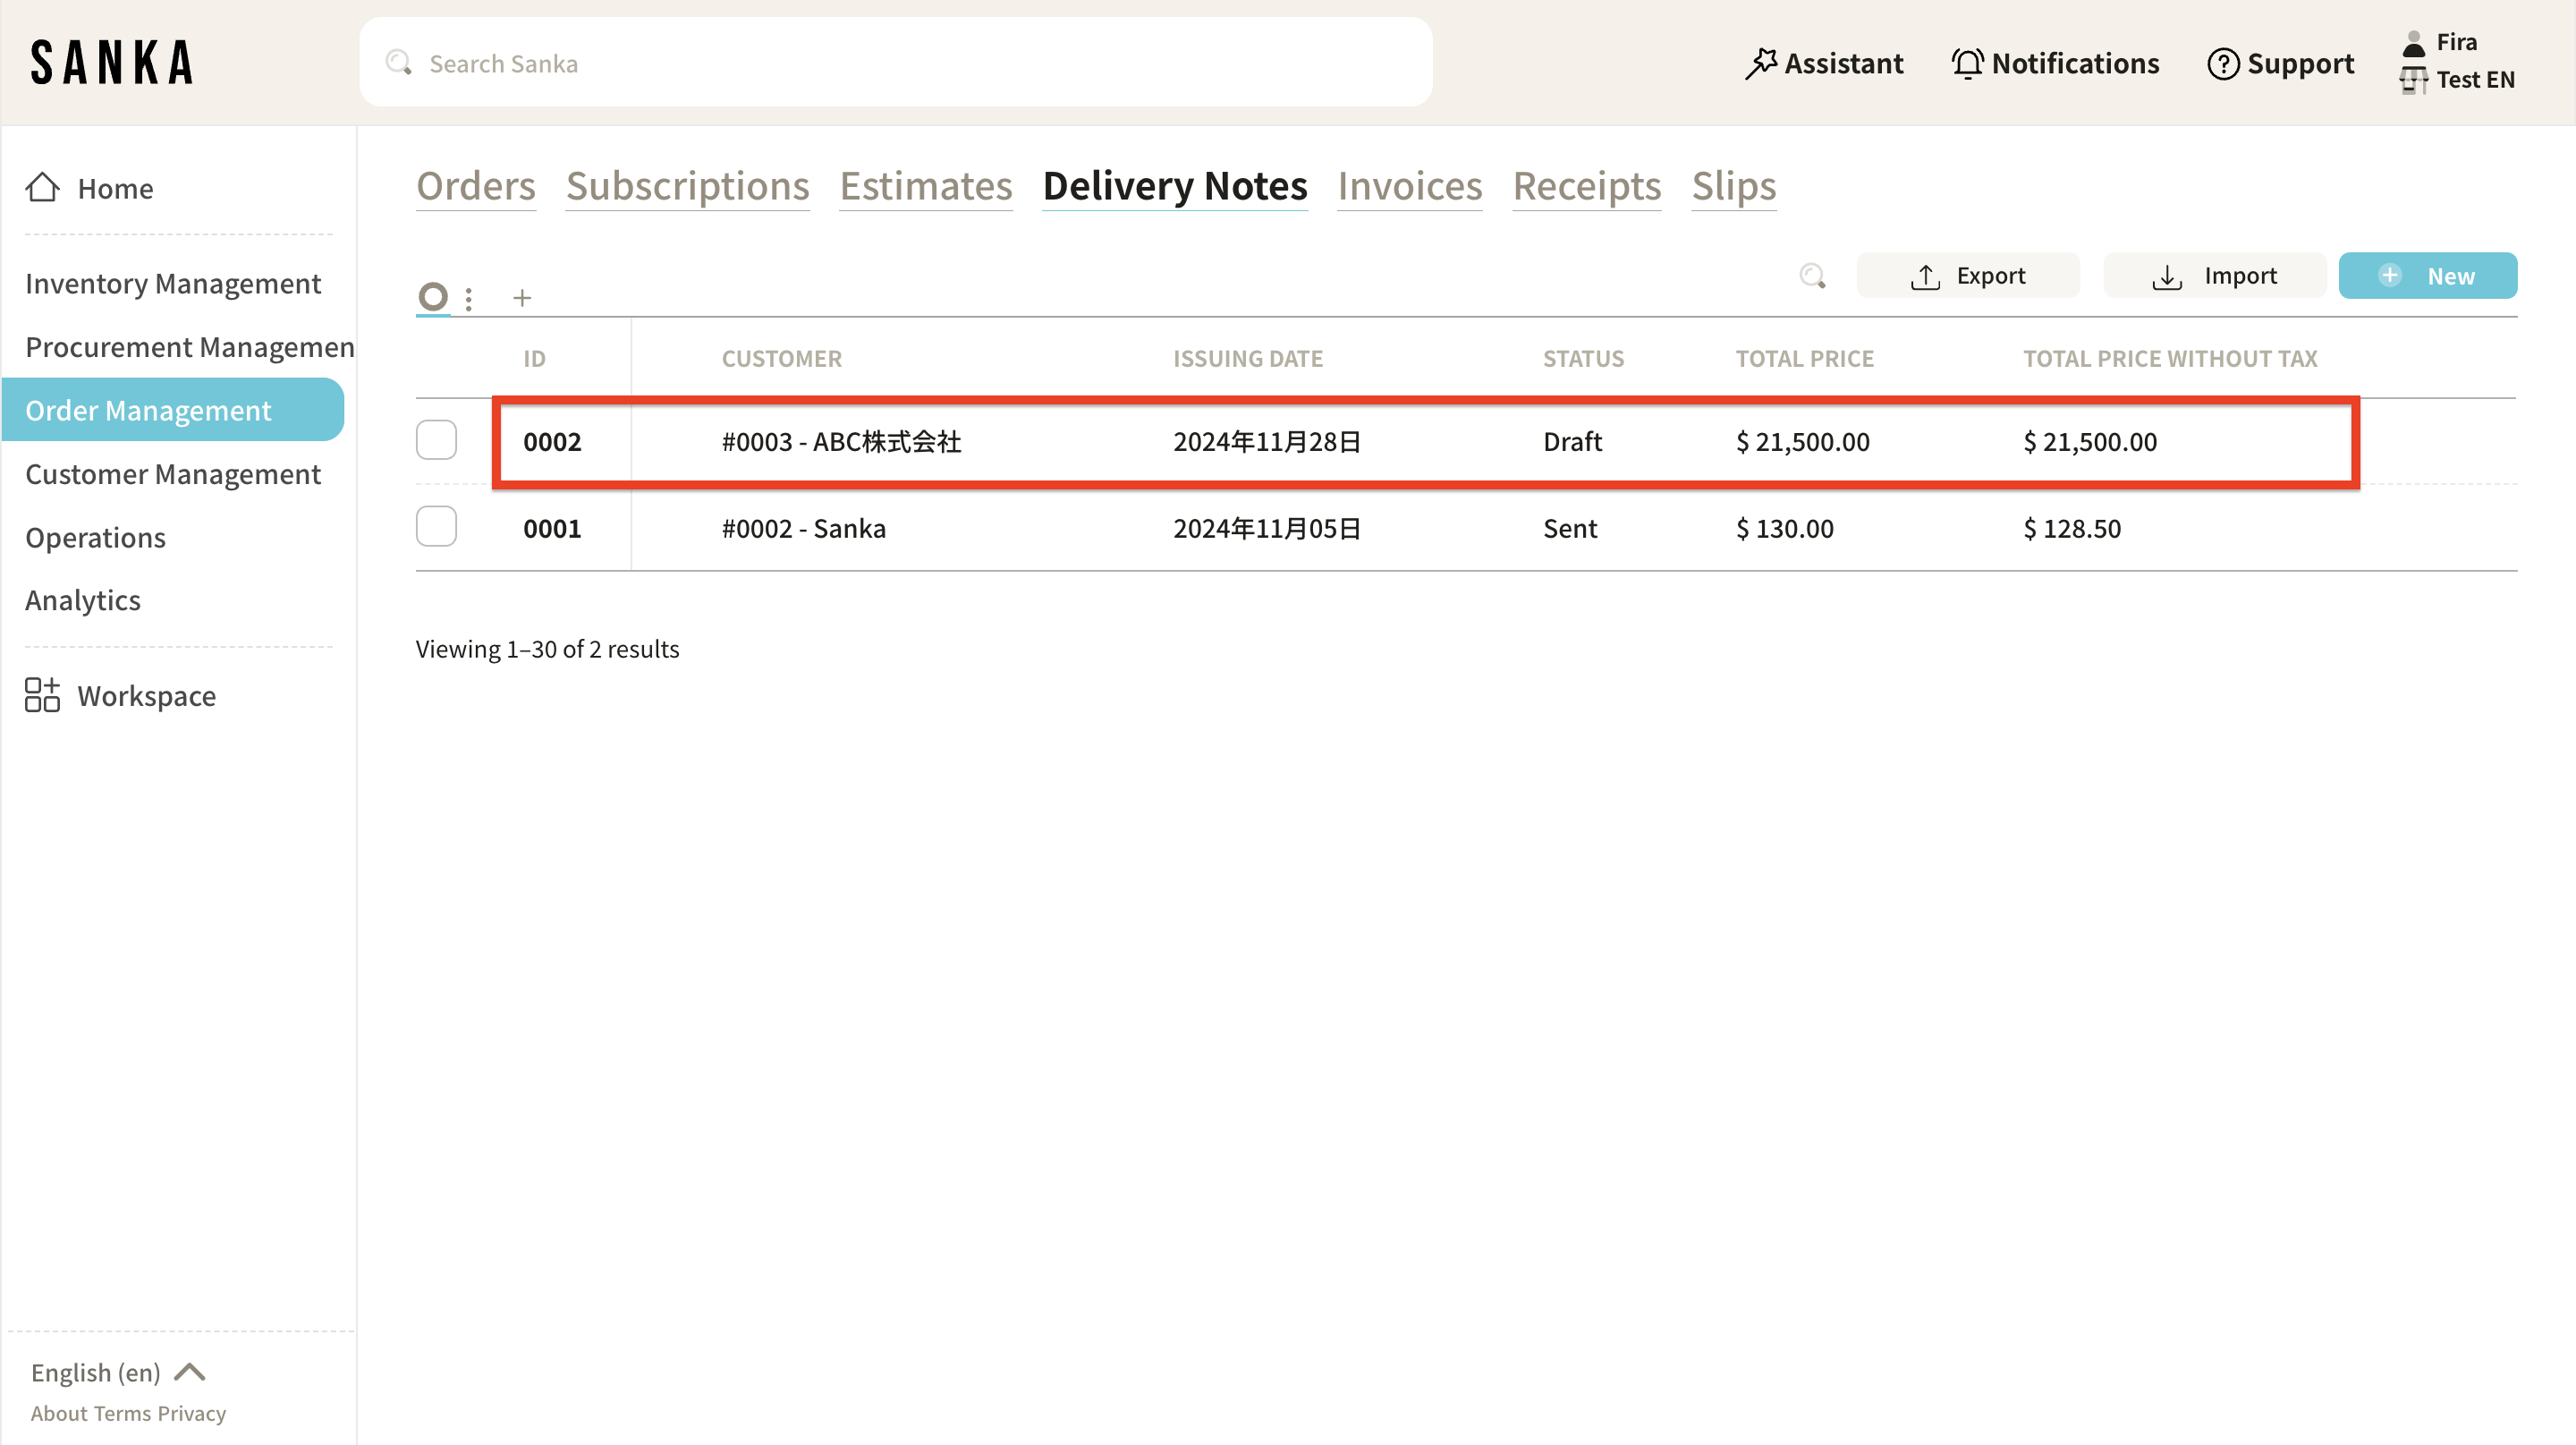
Task: Click the table search magnifier icon
Action: (x=1812, y=276)
